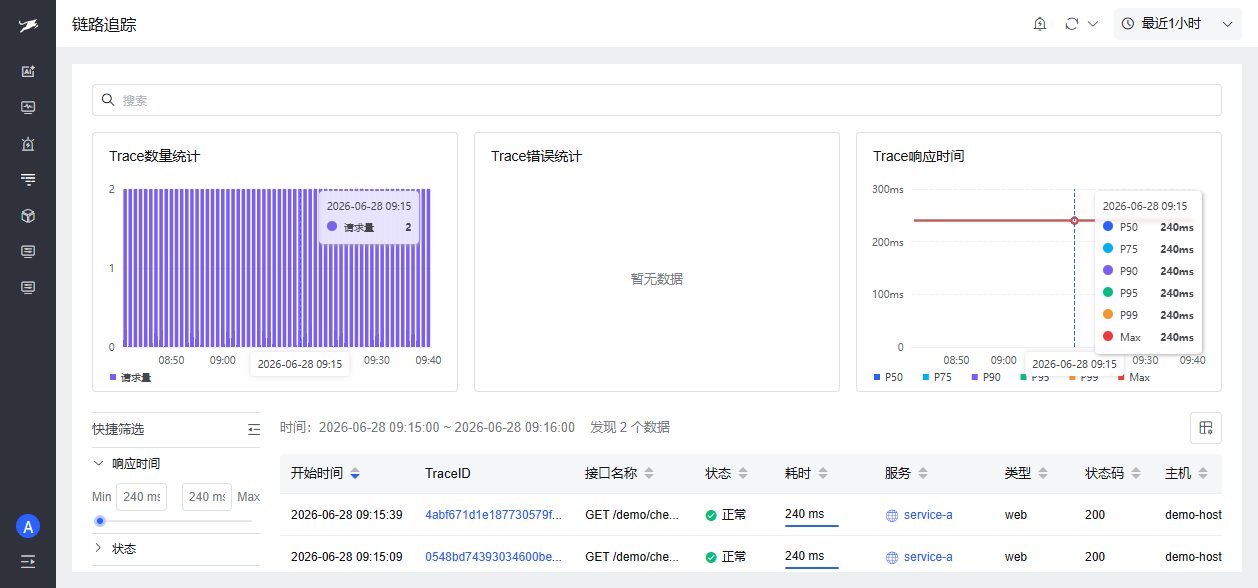Click the Min response time input
Image resolution: width=1258 pixels, height=588 pixels.
[x=142, y=497]
